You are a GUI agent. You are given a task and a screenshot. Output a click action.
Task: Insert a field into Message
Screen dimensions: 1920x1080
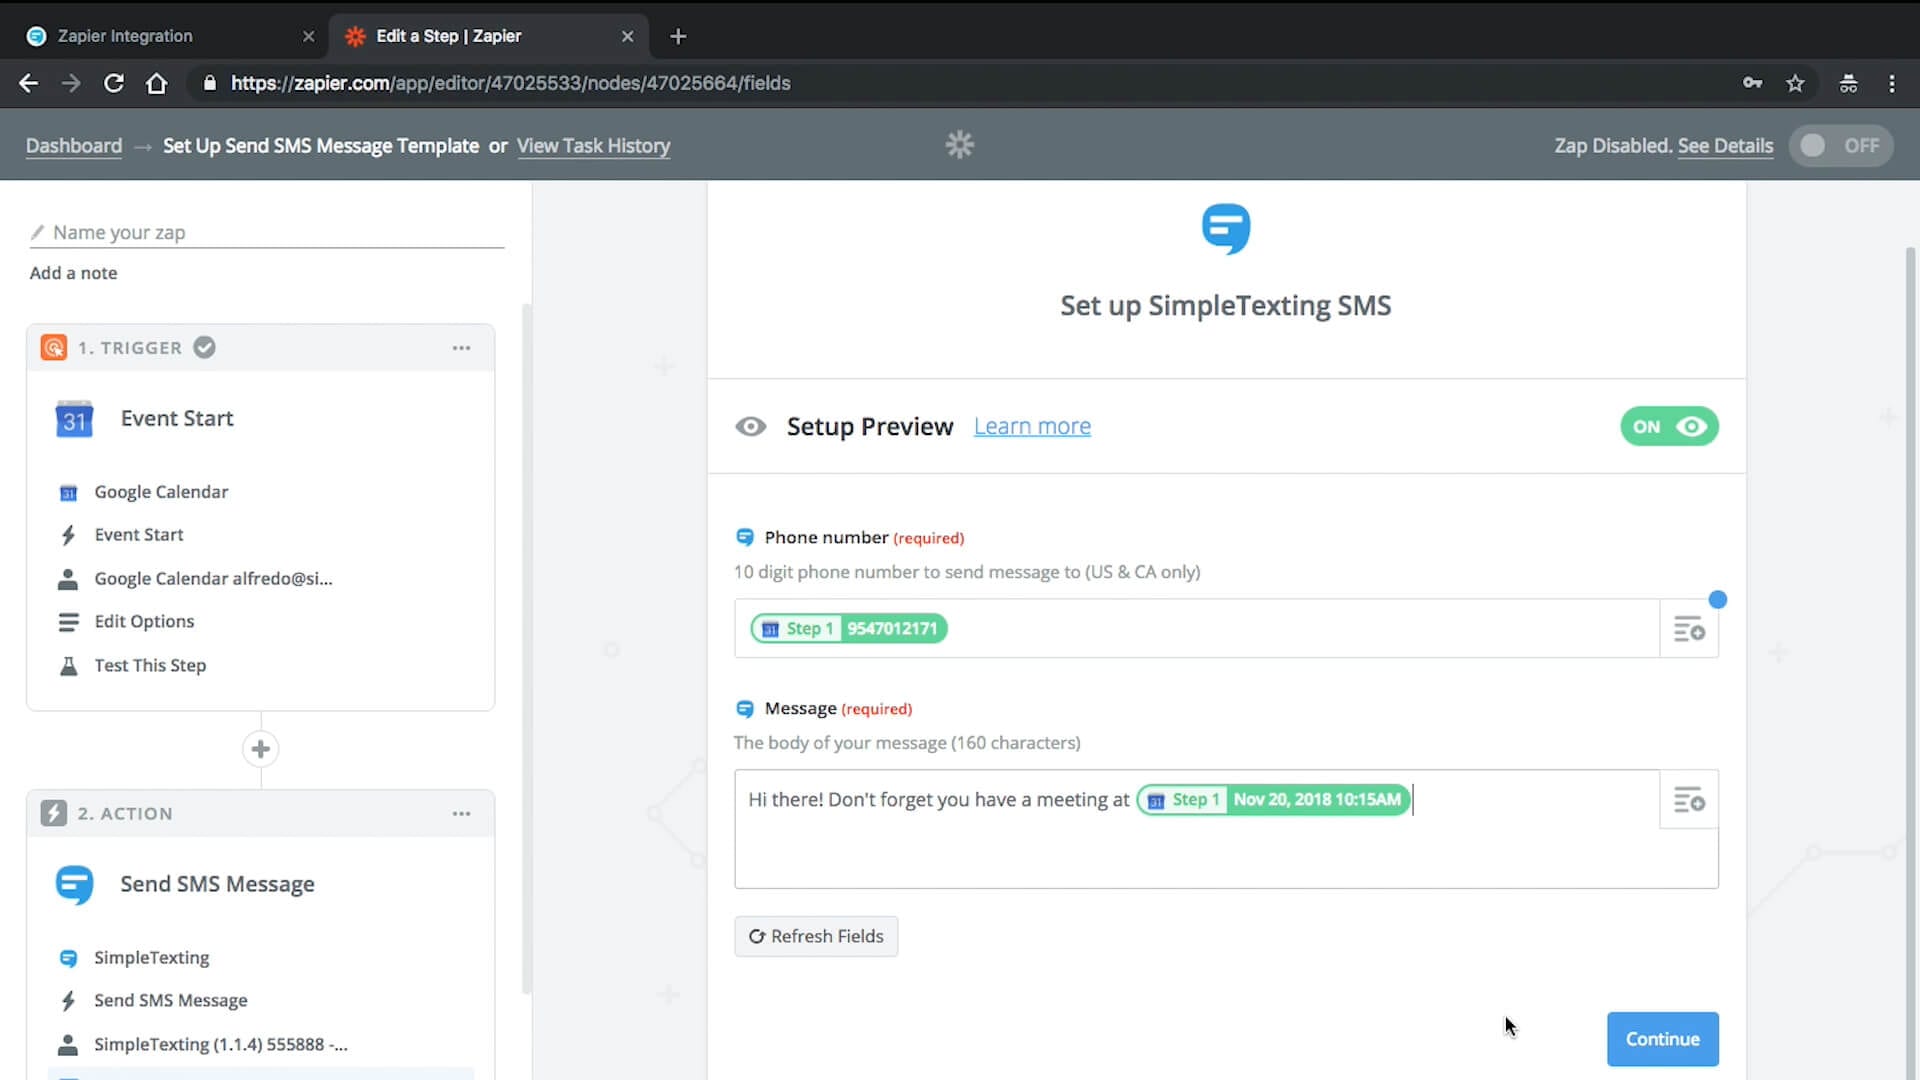[1689, 800]
